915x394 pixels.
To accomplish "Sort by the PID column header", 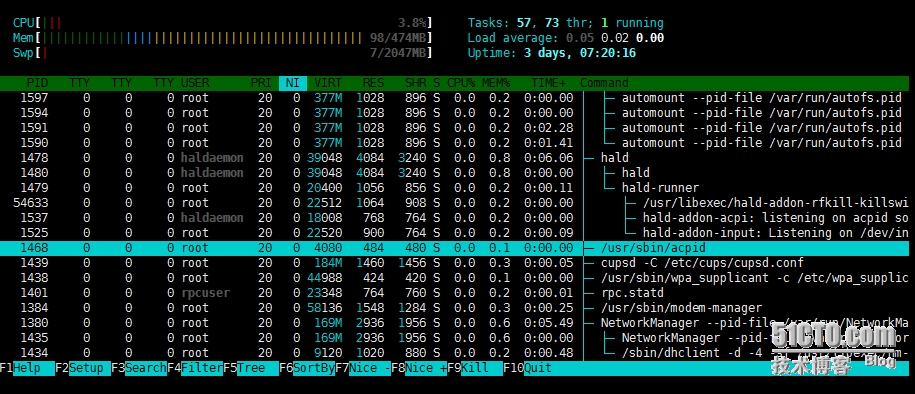I will click(37, 83).
